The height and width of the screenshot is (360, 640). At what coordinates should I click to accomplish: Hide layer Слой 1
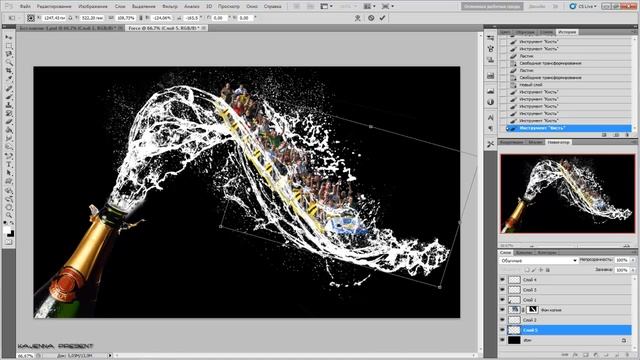tap(502, 300)
